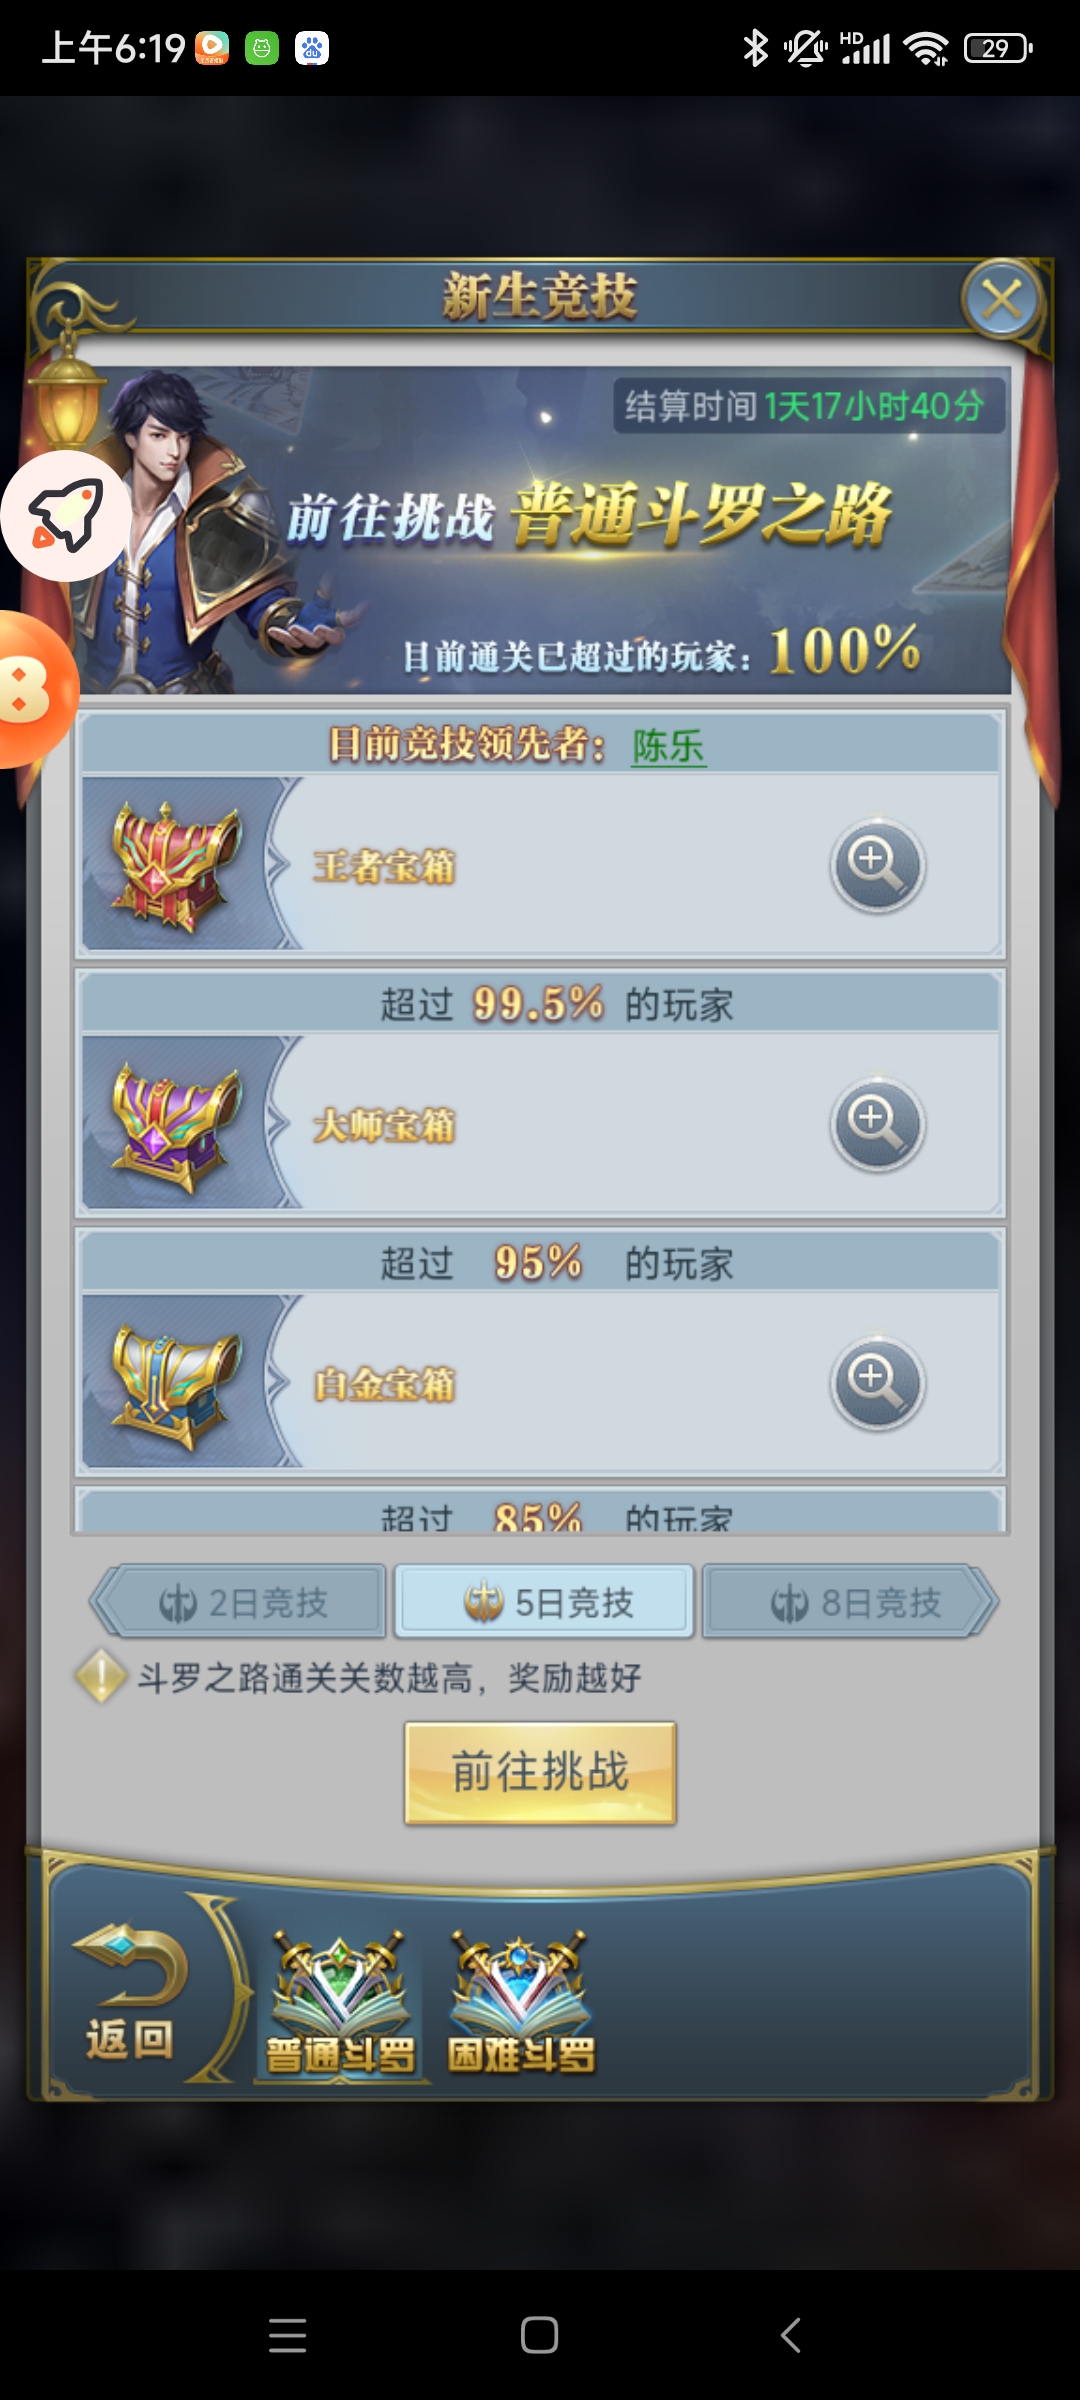Viewport: 1080px width, 2400px height.
Task: Open leader 陈乐 profile link
Action: point(668,746)
